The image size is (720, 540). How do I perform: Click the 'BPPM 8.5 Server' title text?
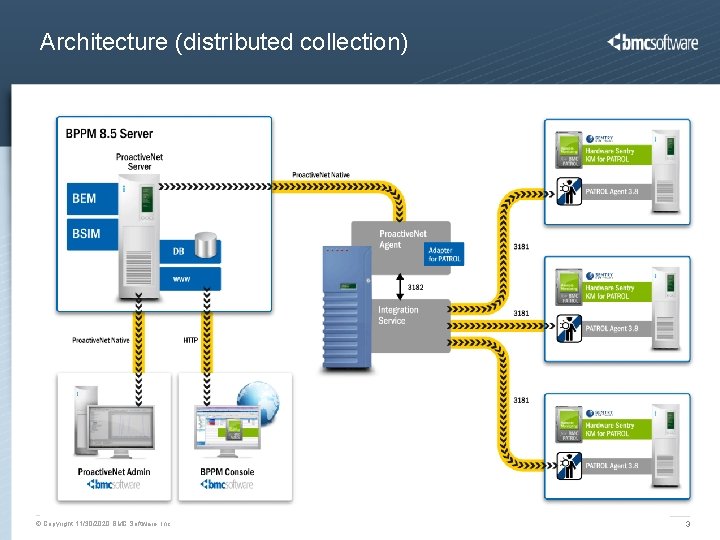point(109,134)
